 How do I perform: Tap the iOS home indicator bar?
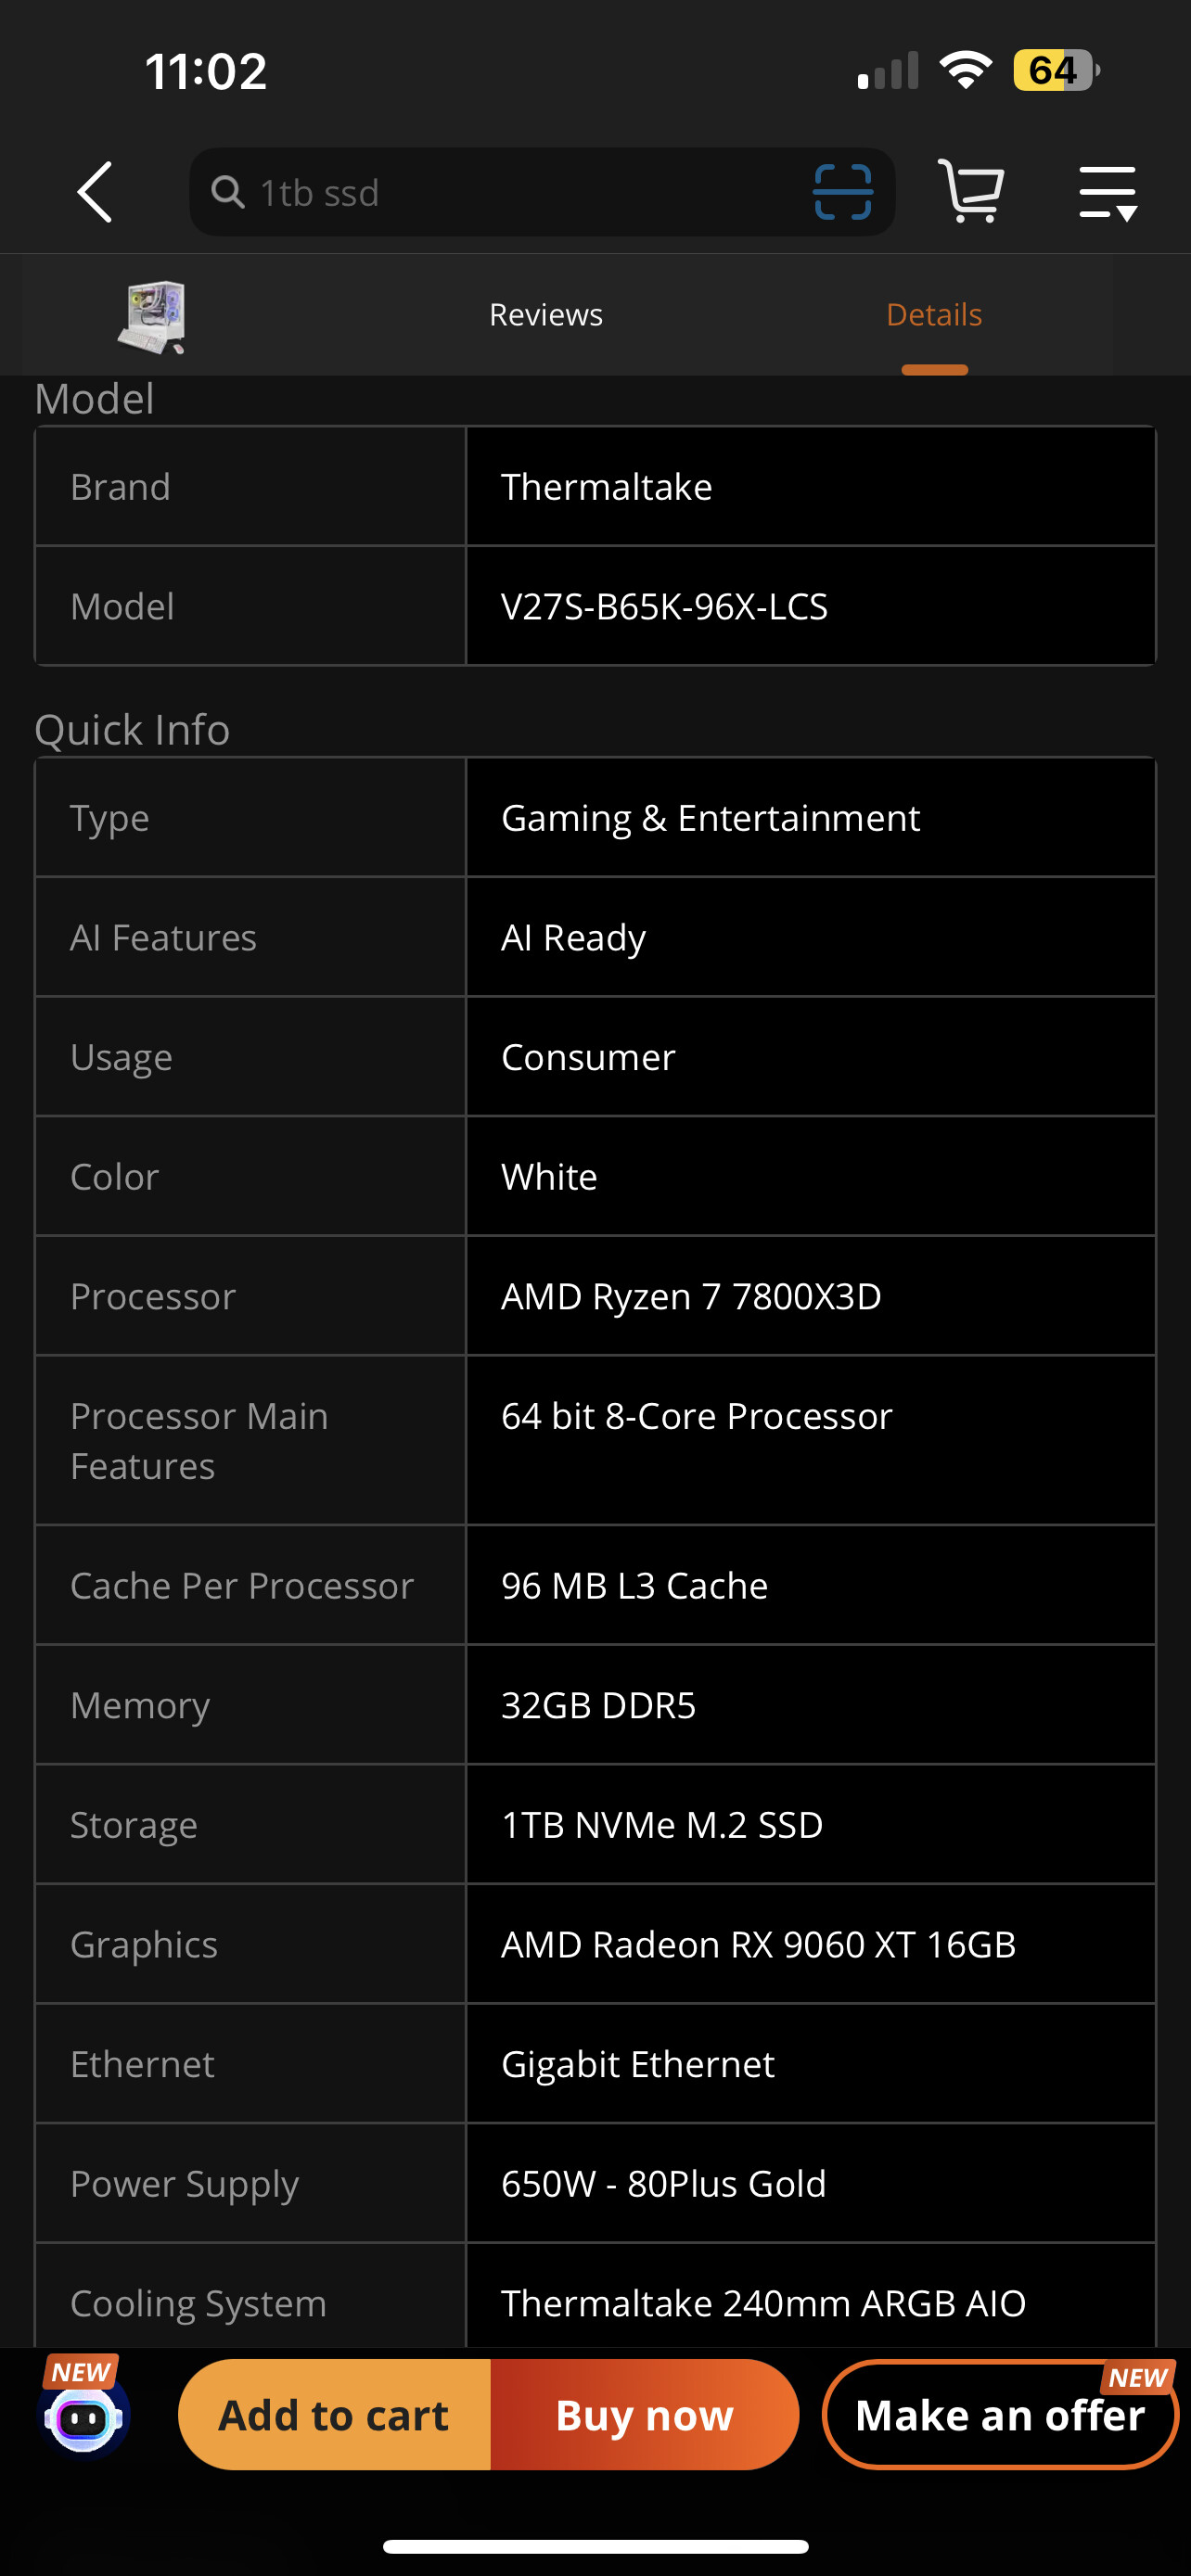tap(595, 2546)
